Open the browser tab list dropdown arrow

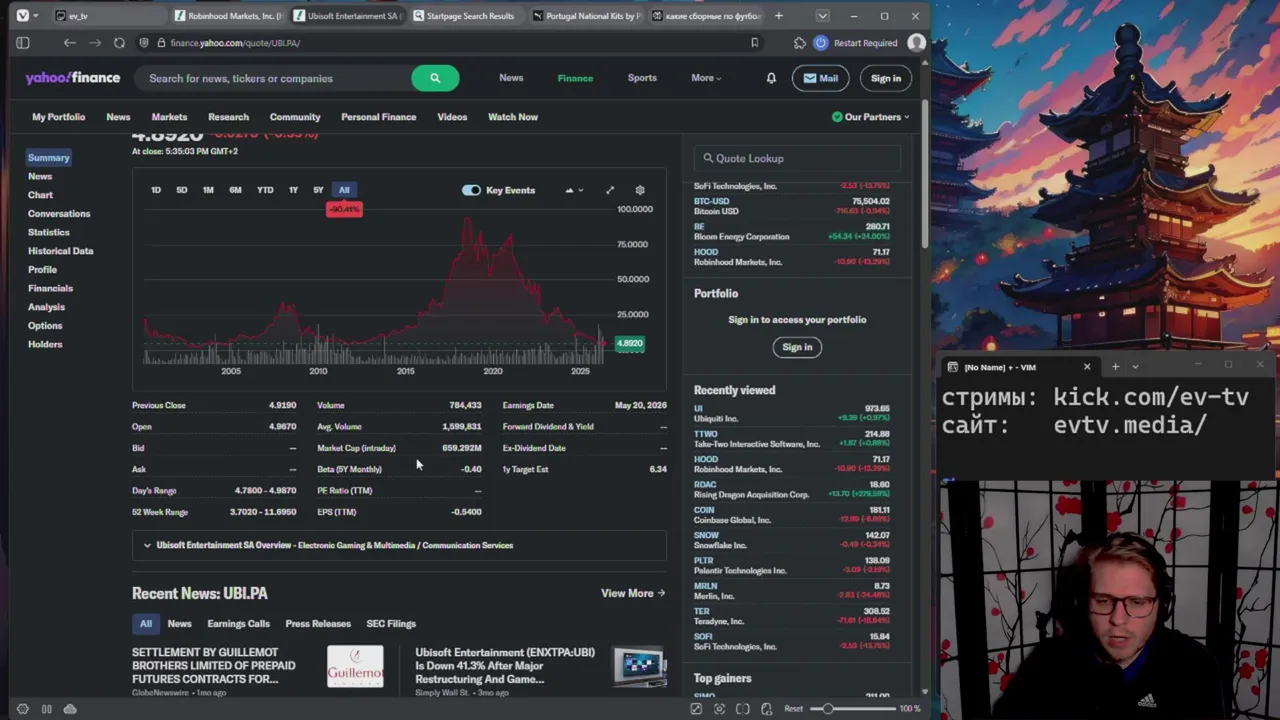tap(822, 16)
